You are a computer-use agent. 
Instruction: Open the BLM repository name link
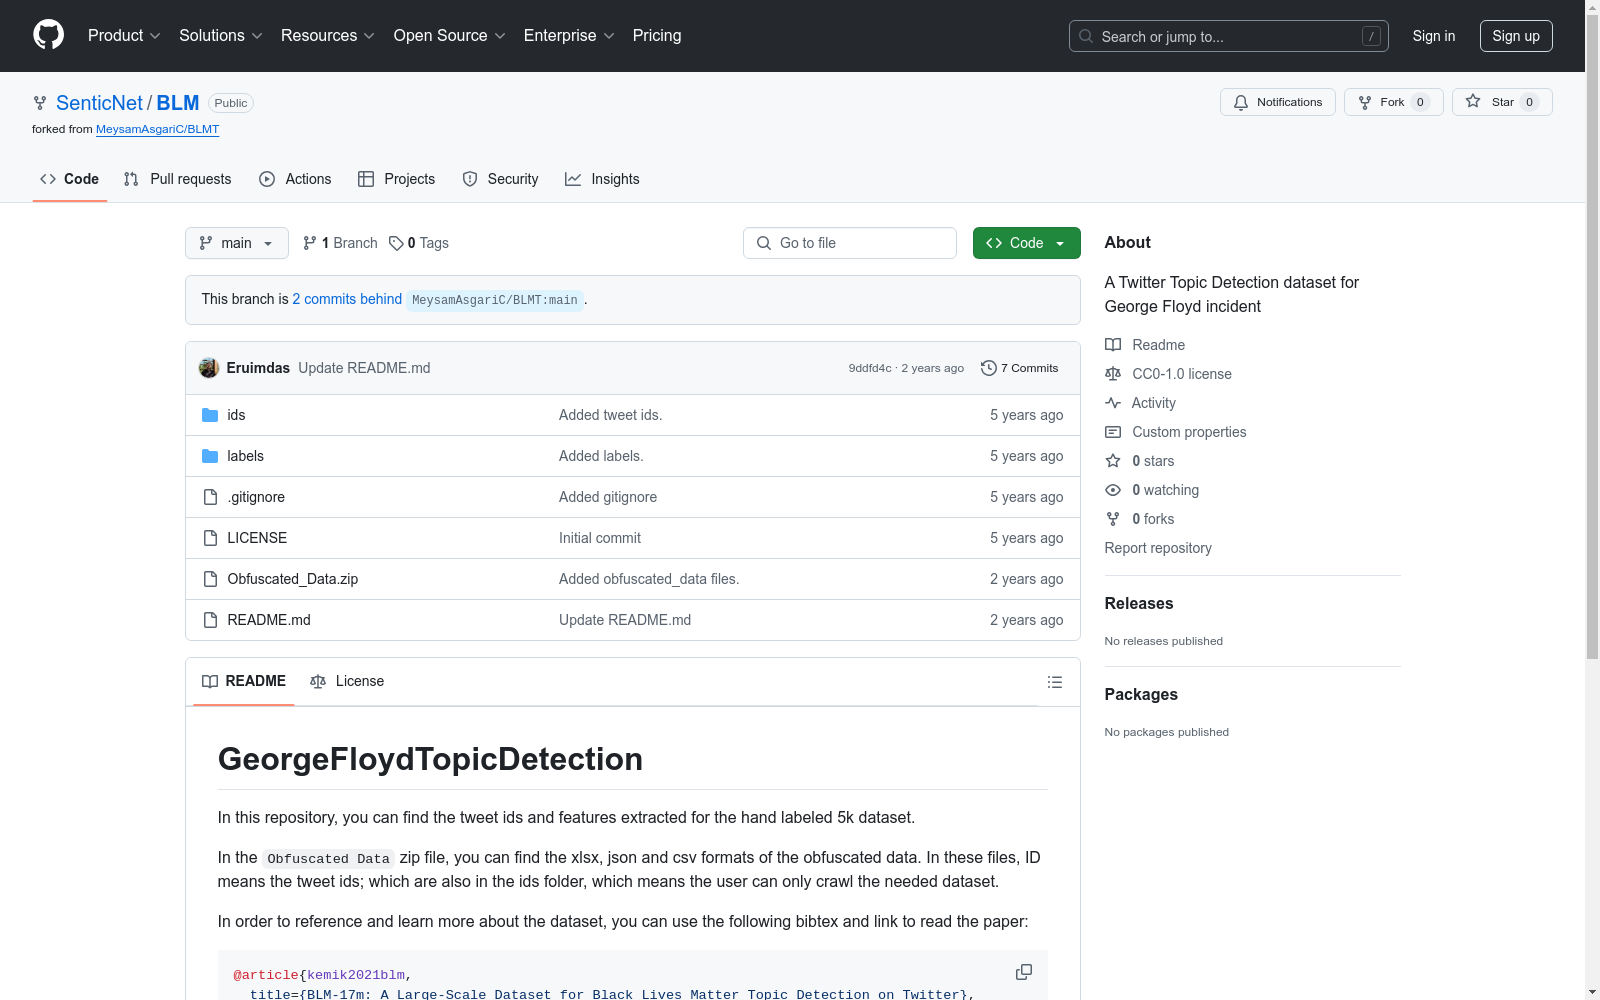pos(178,103)
